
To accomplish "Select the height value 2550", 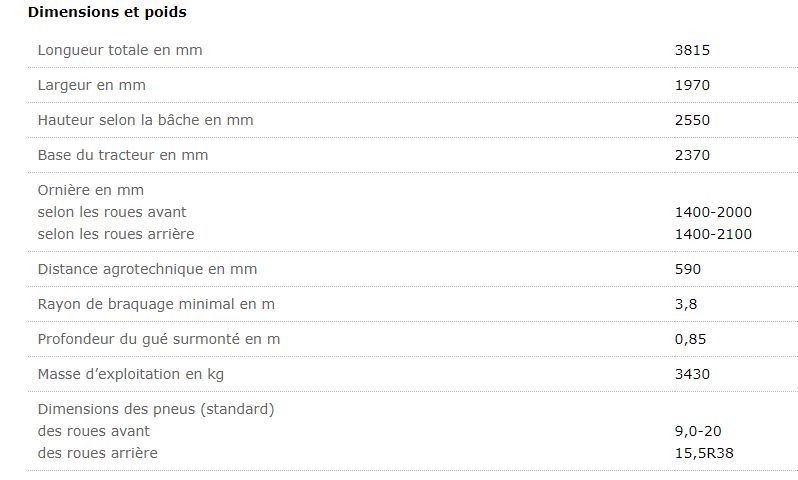I will (692, 120).
